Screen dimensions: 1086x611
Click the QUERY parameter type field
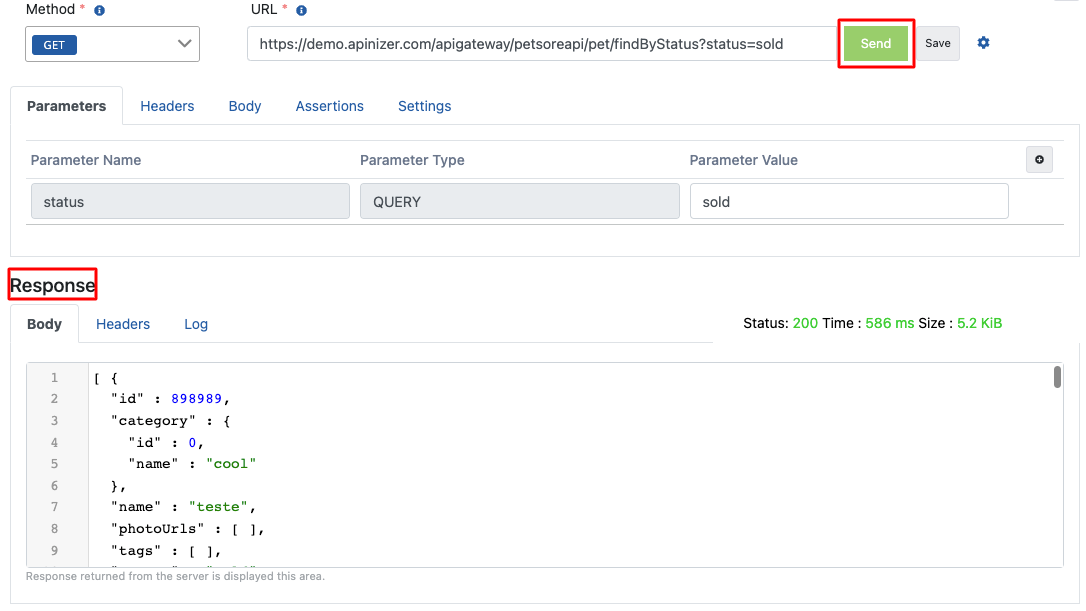pos(519,202)
